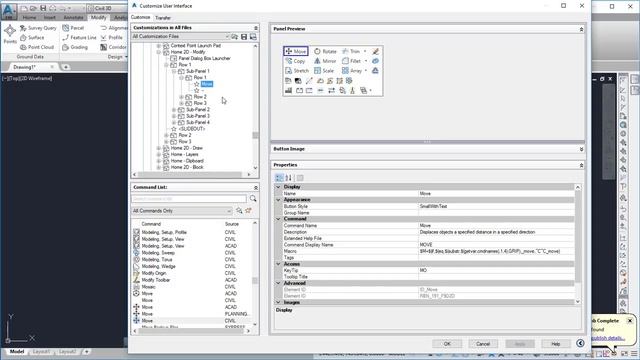
Task: Click the Help button
Action: tap(556, 344)
